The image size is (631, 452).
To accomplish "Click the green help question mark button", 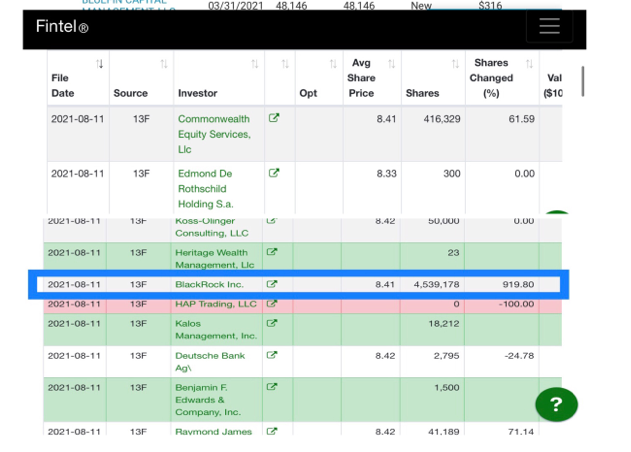I will [x=556, y=404].
